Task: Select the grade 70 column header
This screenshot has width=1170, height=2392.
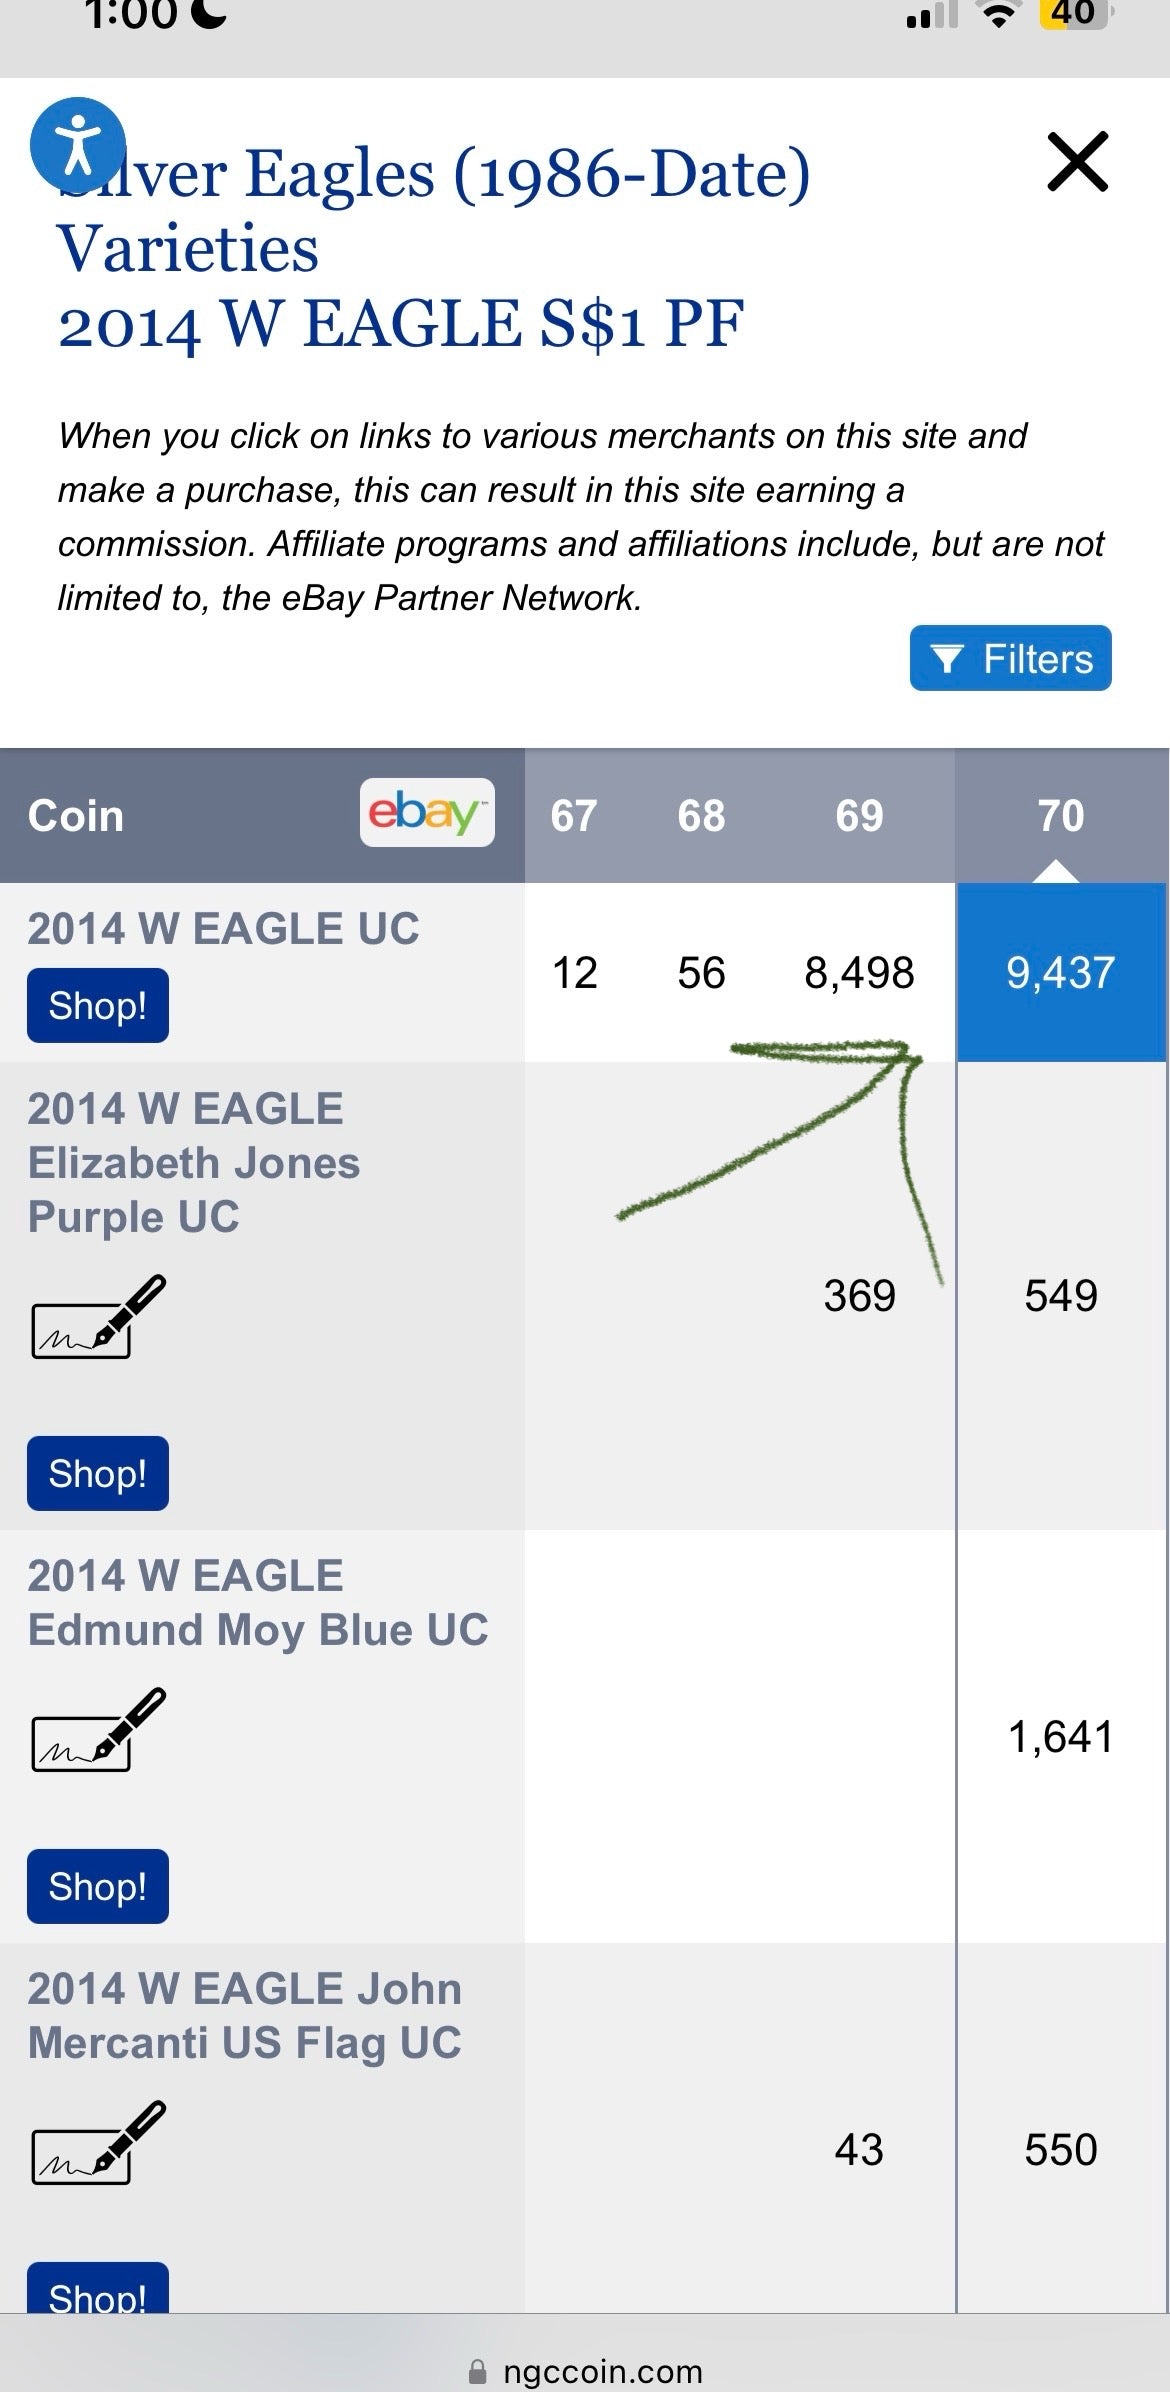Action: coord(1060,816)
